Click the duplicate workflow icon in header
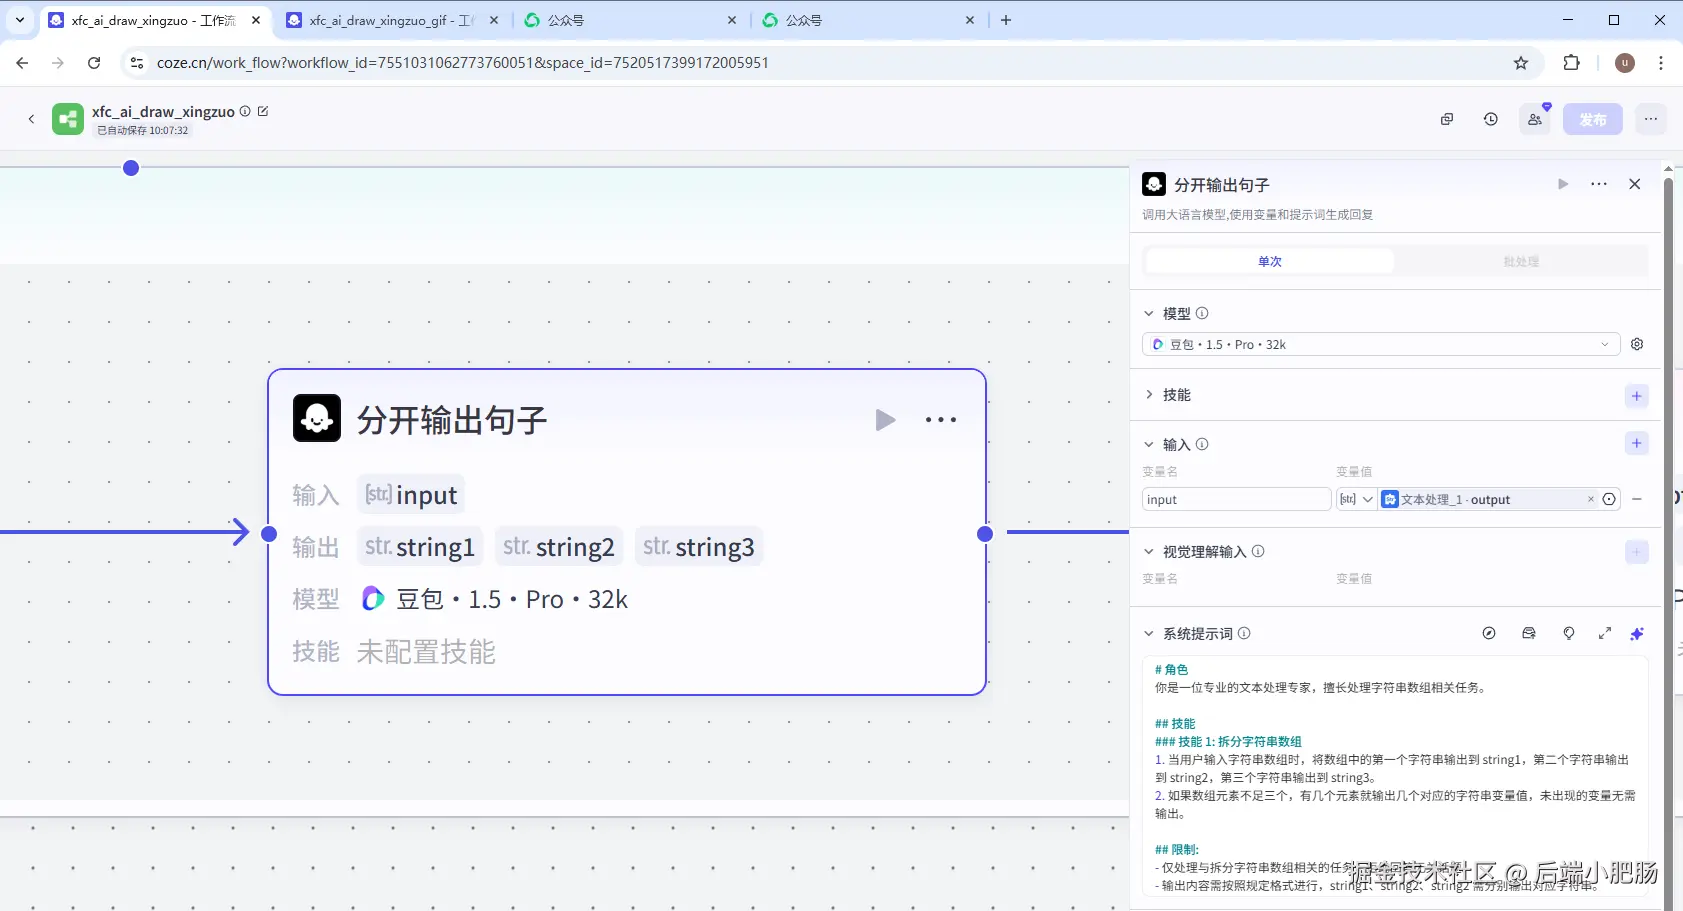1683x911 pixels. click(x=1446, y=119)
